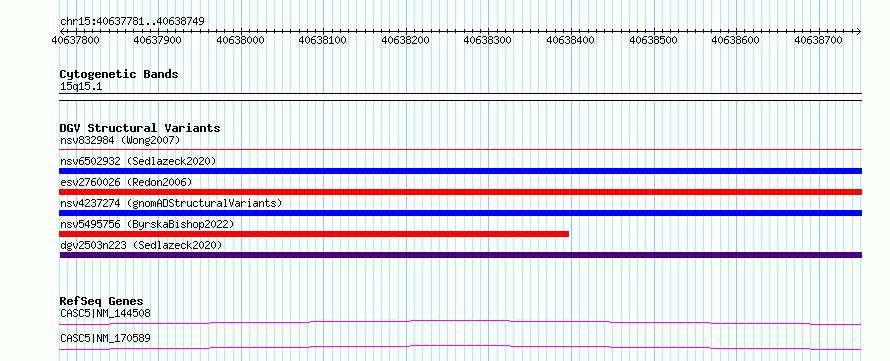Click the blue nsv4237274 variant bar
The height and width of the screenshot is (361, 890).
point(460,213)
